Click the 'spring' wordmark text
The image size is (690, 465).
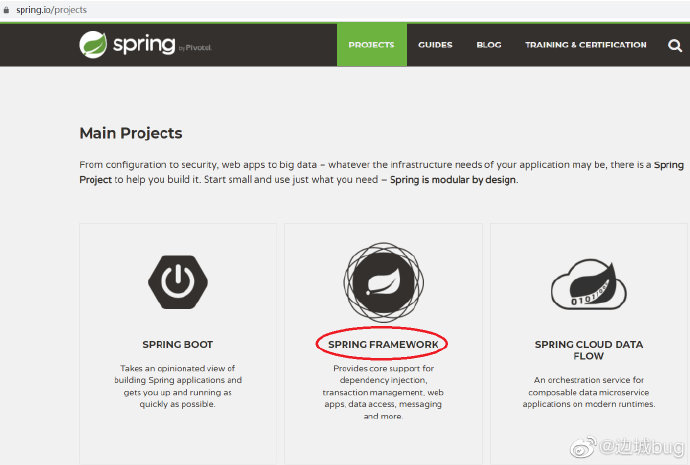[x=144, y=44]
